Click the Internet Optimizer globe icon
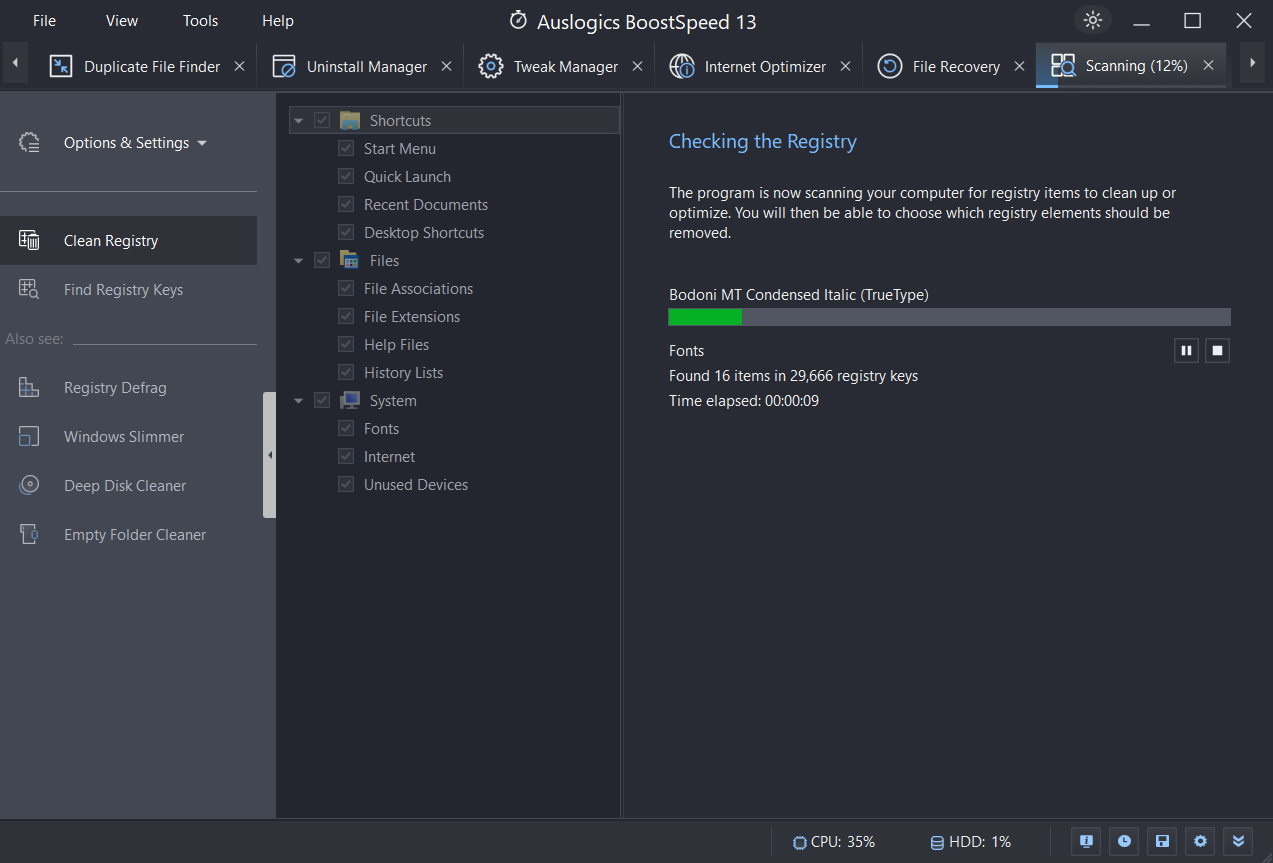The height and width of the screenshot is (863, 1273). coord(682,66)
